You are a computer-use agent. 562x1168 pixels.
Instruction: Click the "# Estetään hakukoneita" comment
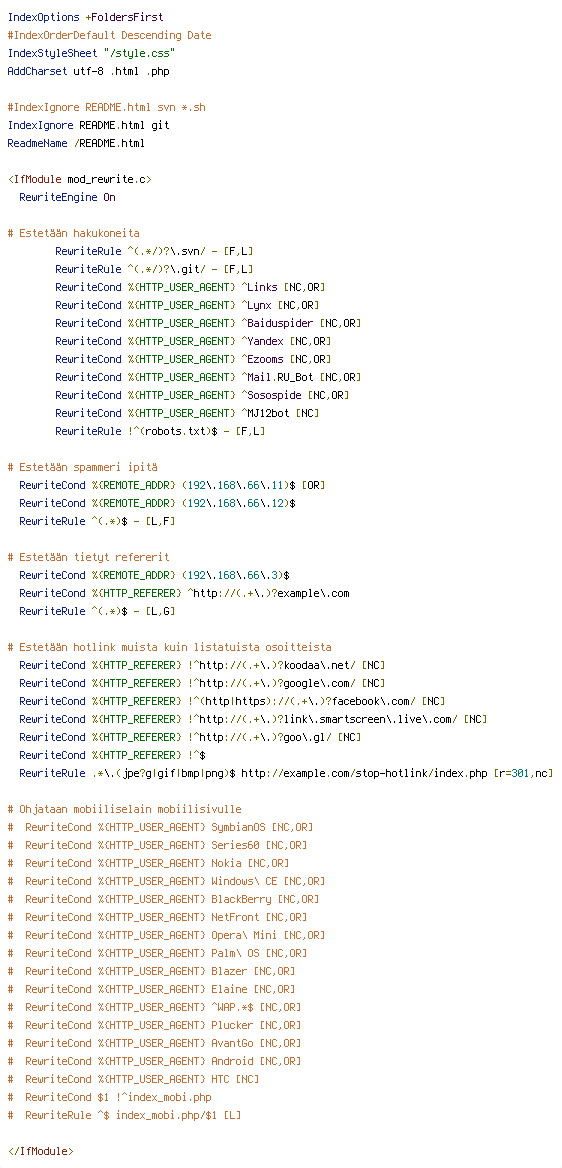[73, 233]
